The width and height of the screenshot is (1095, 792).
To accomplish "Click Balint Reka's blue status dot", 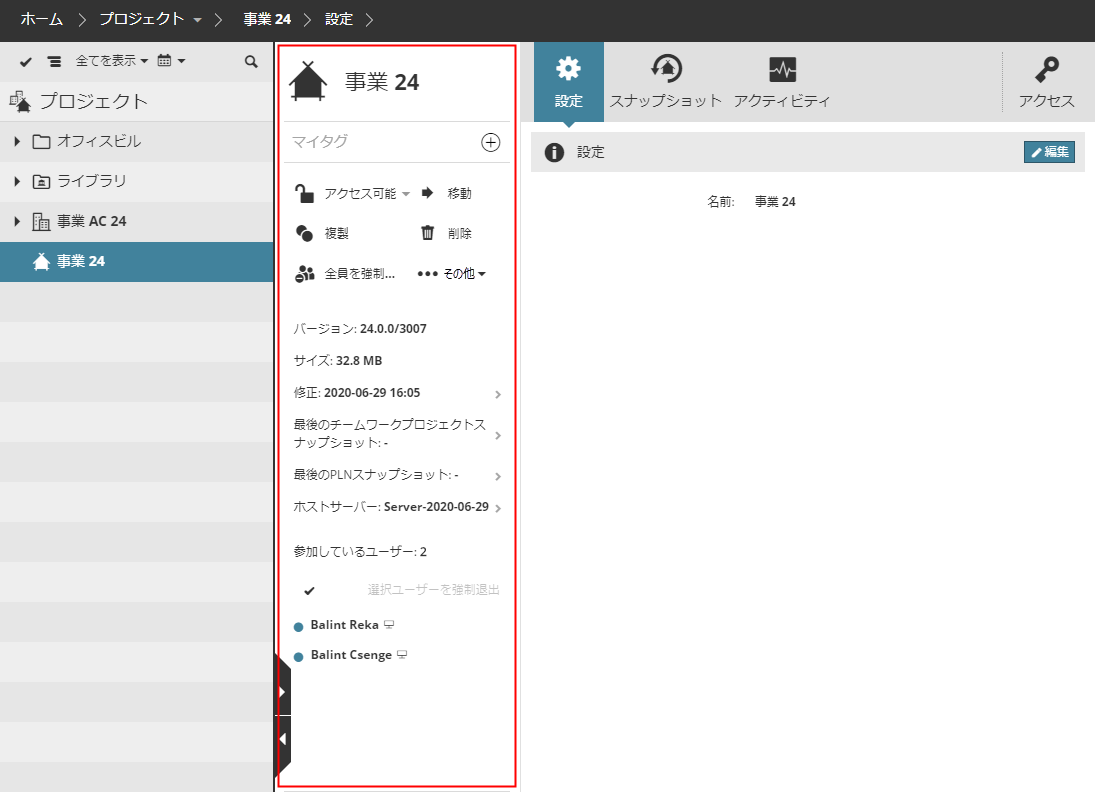I will click(x=298, y=627).
